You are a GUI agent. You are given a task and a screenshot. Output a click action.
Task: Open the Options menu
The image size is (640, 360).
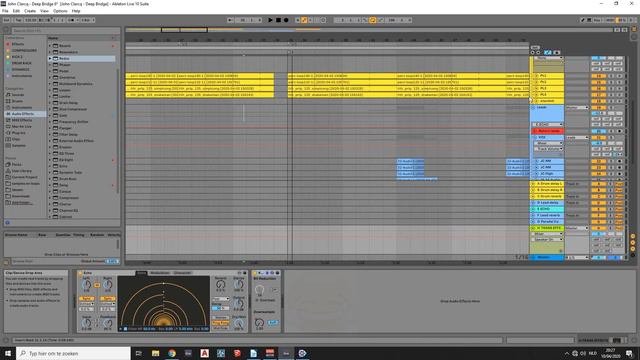point(60,11)
